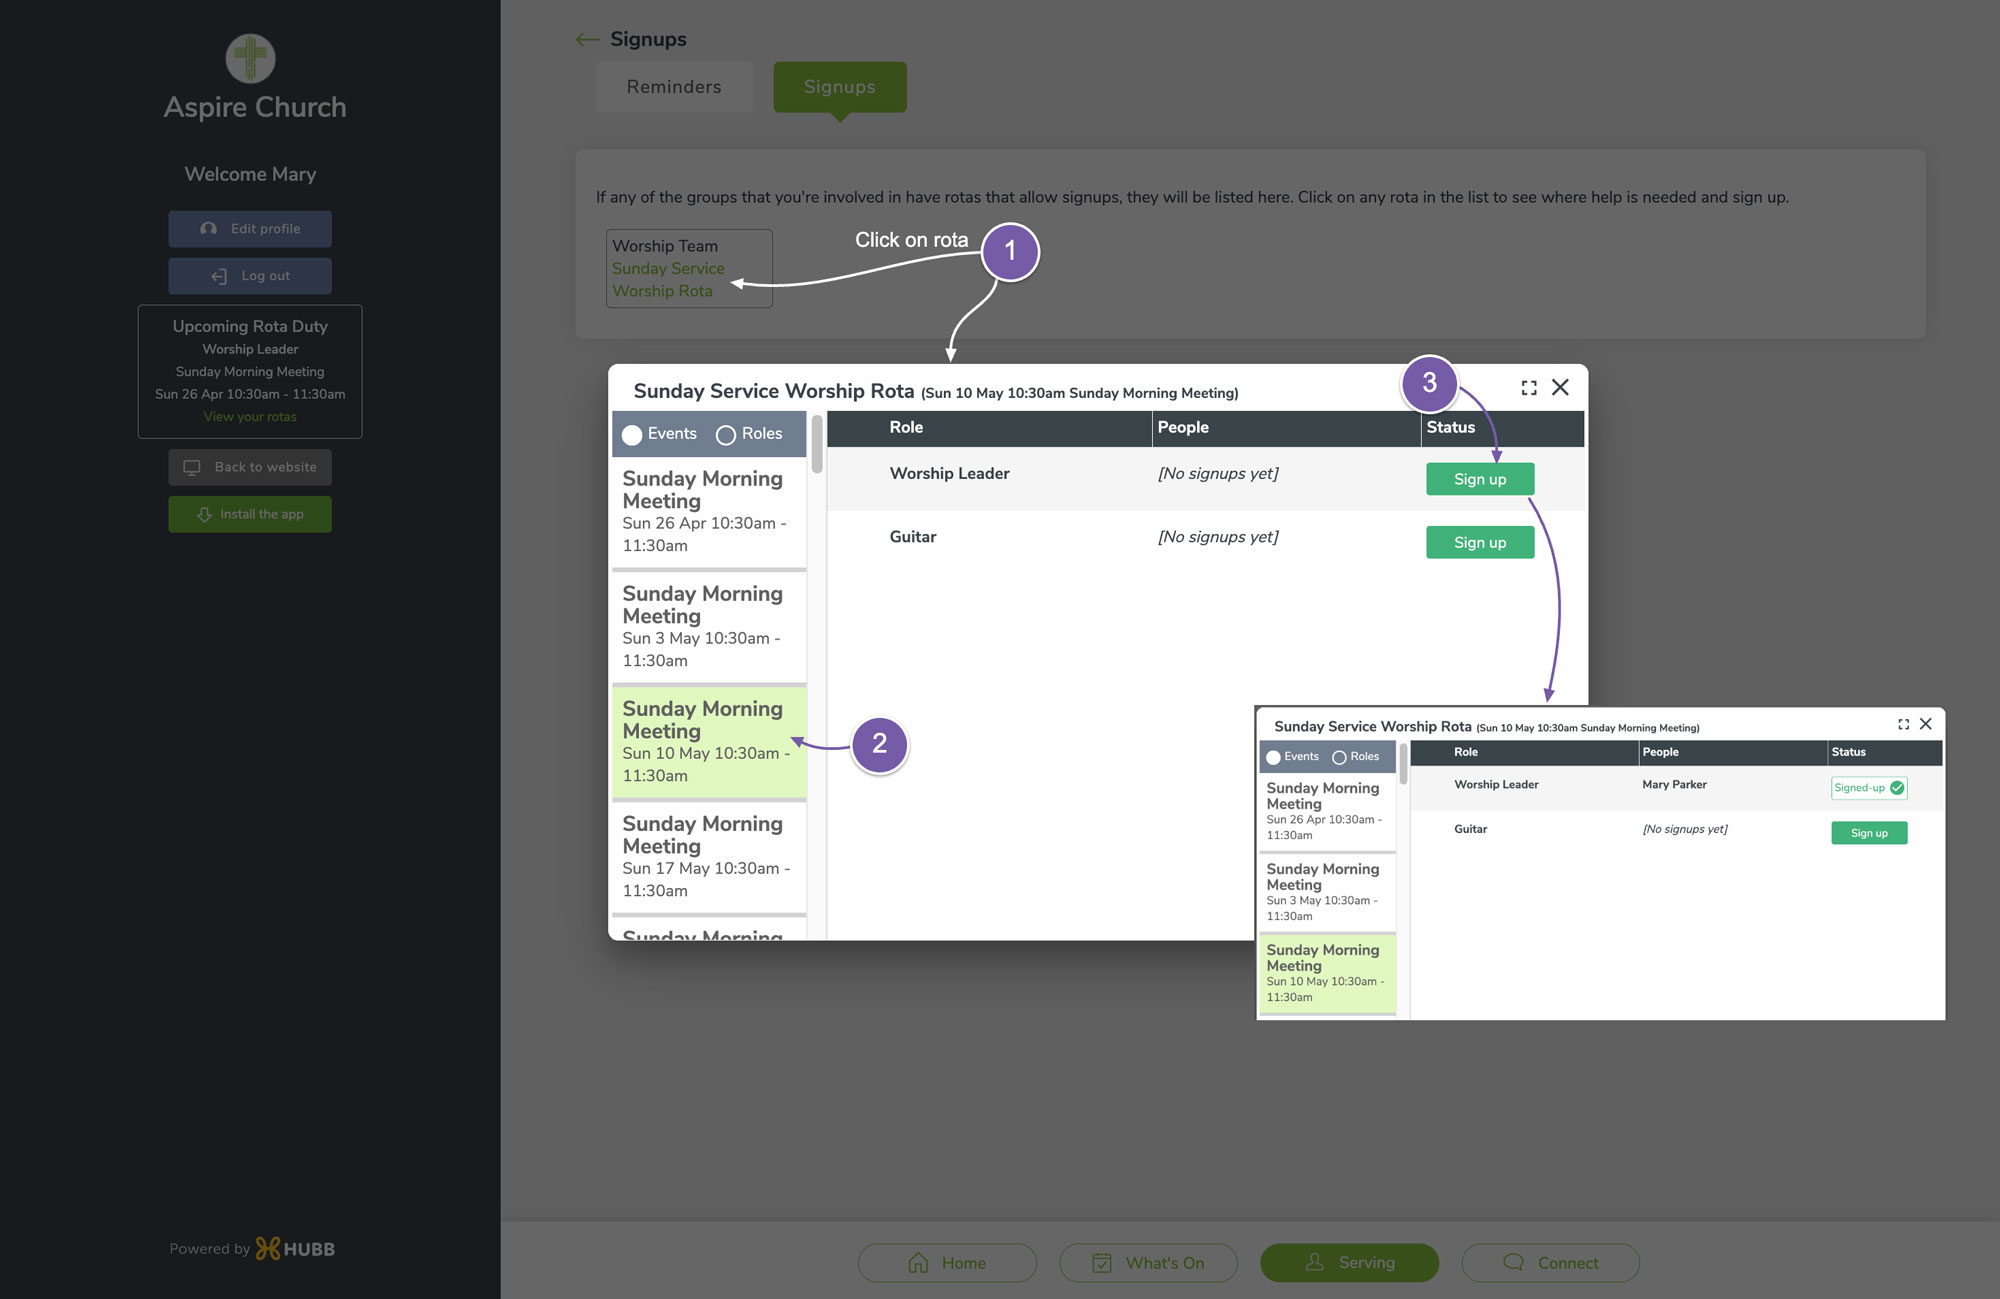Switch to the Reminders tab
The width and height of the screenshot is (2000, 1299).
pyautogui.click(x=674, y=87)
